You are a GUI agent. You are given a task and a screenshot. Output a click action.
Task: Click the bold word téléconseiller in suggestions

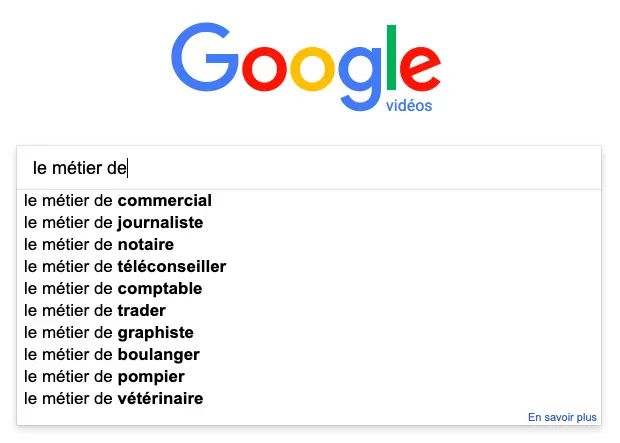click(x=172, y=267)
